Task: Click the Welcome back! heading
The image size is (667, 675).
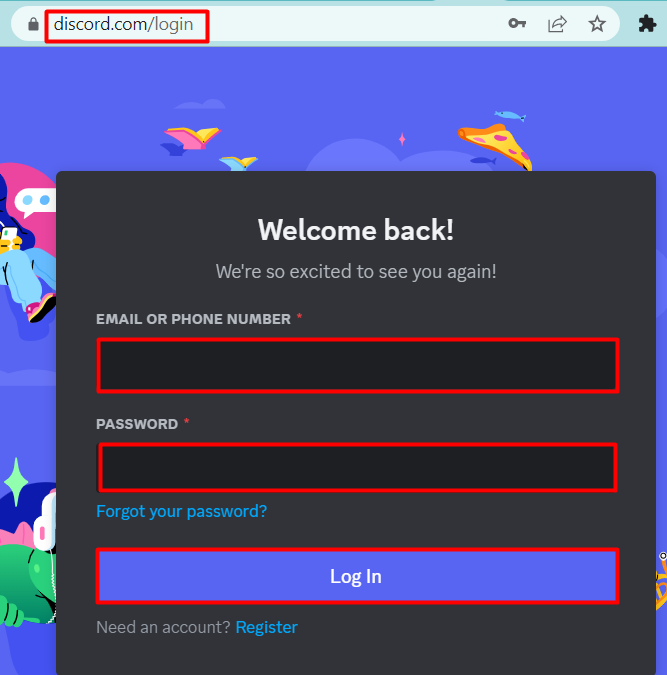Action: point(356,230)
